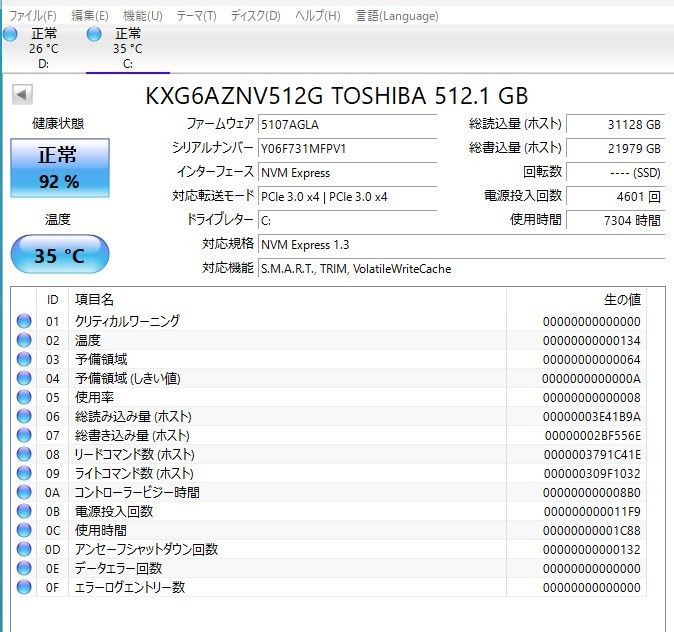
Task: Click raw value 000000000011F9
Action: point(592,512)
